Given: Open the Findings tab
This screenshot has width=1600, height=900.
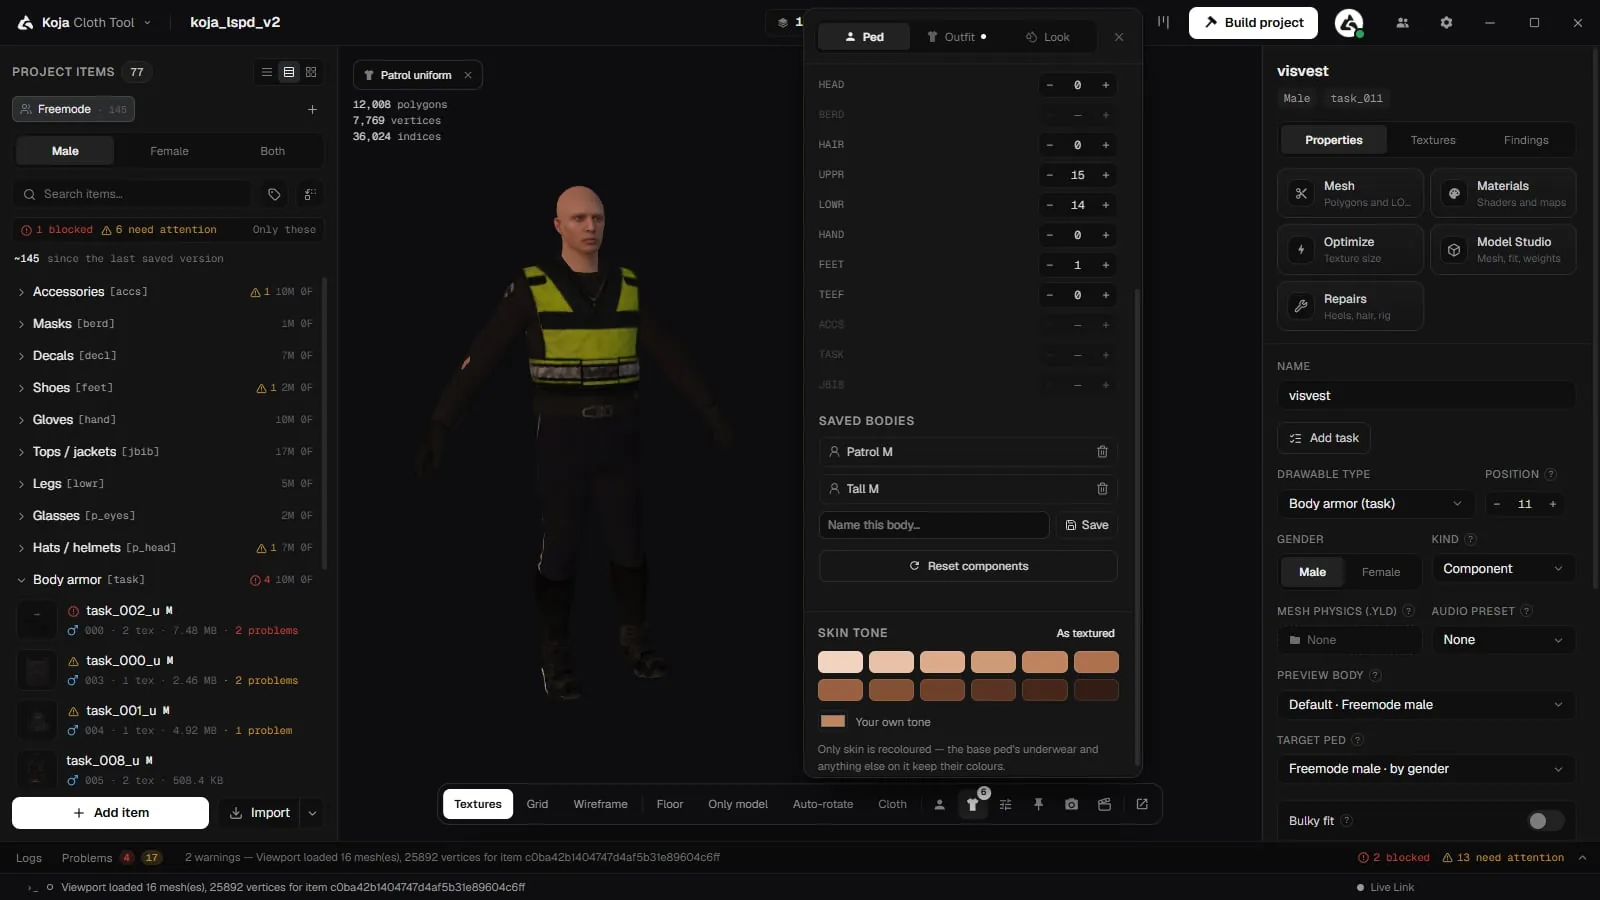Looking at the screenshot, I should [x=1526, y=140].
